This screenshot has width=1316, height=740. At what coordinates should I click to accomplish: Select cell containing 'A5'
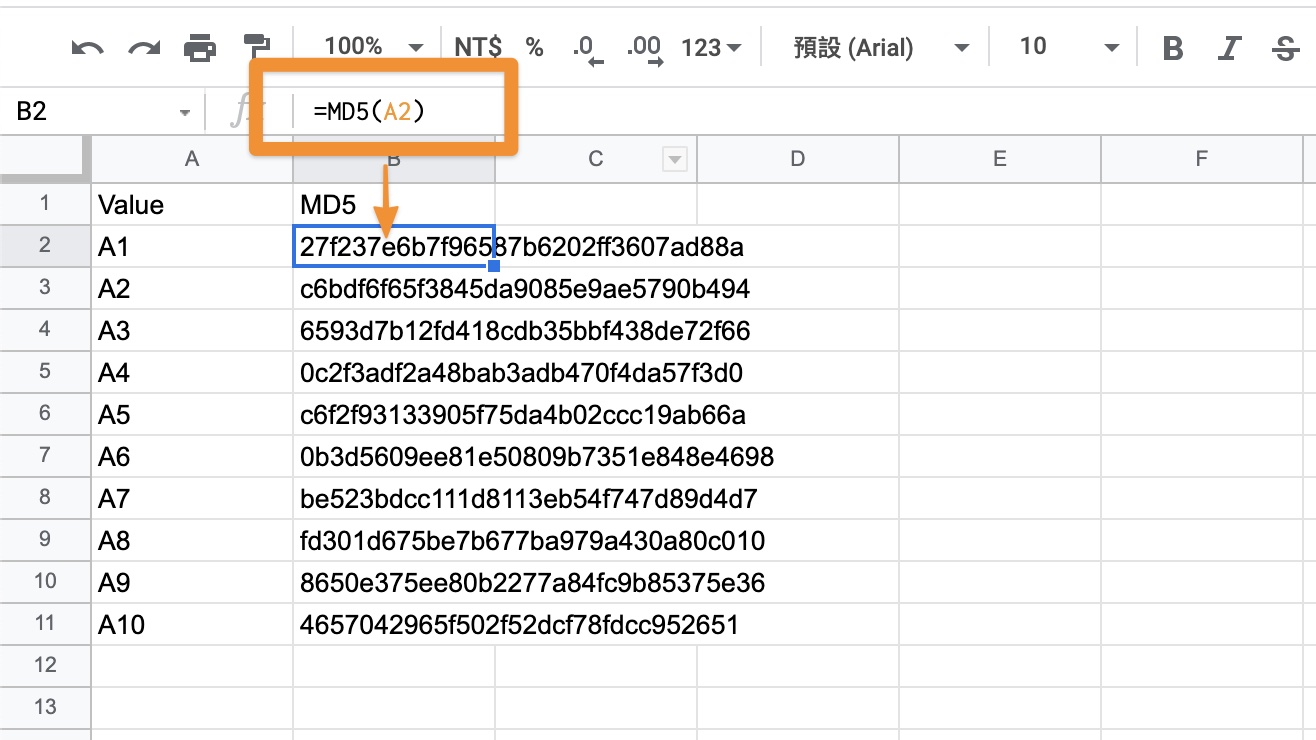(192, 415)
